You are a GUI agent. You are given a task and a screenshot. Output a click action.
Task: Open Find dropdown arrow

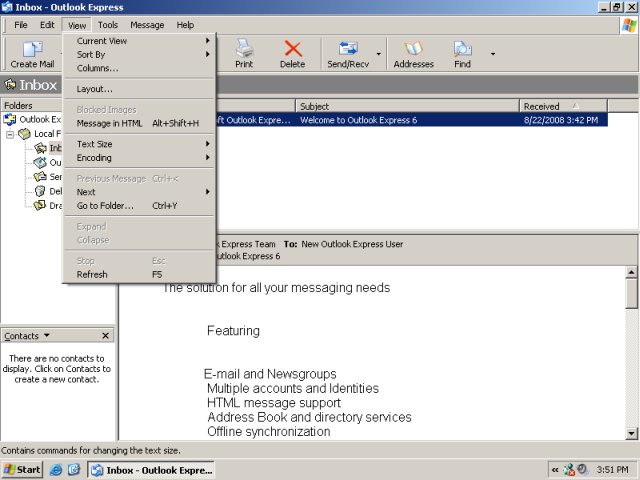coord(493,54)
